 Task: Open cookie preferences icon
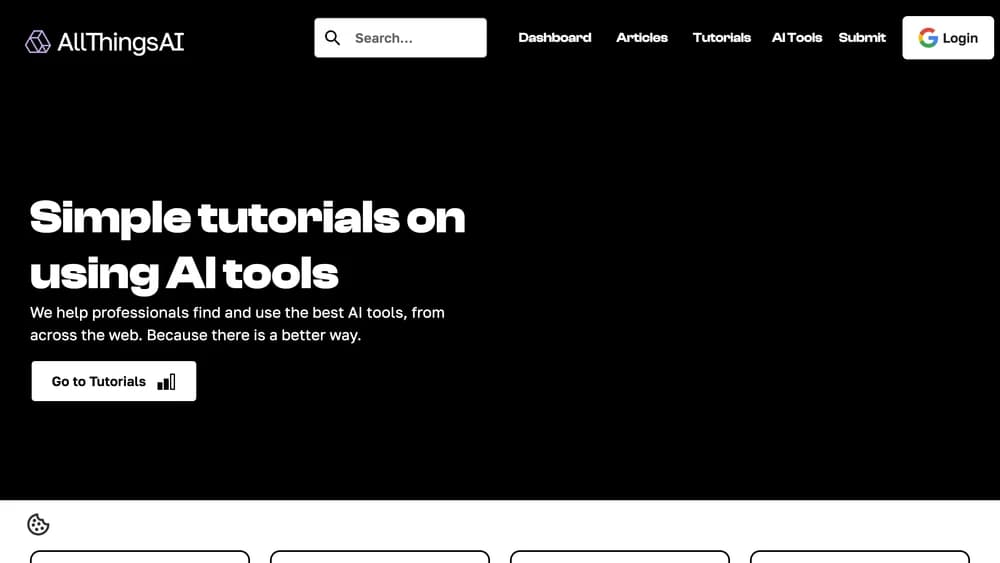coord(38,525)
